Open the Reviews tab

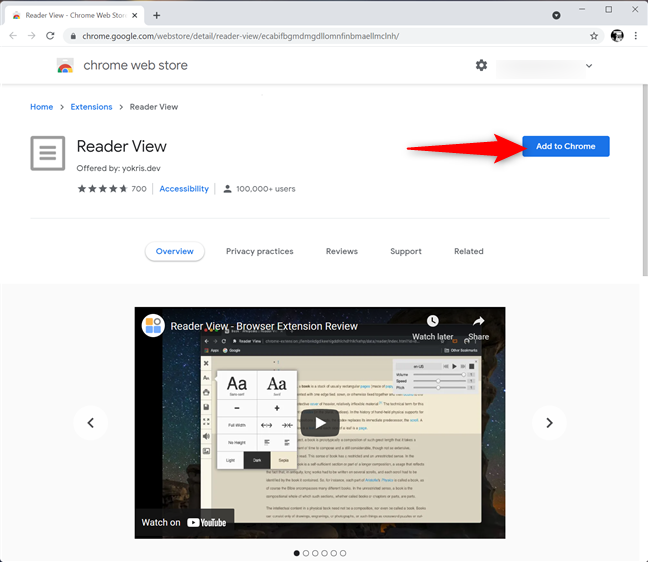(x=342, y=251)
